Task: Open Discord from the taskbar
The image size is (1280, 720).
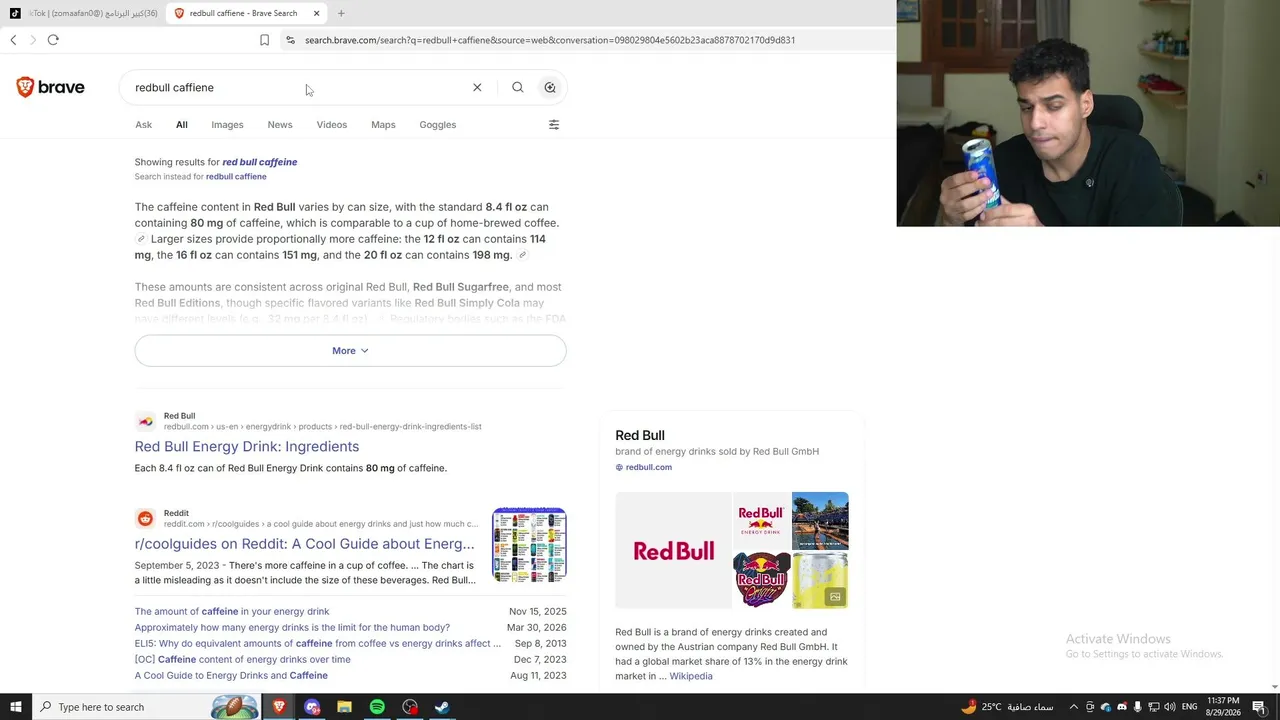Action: [x=312, y=707]
